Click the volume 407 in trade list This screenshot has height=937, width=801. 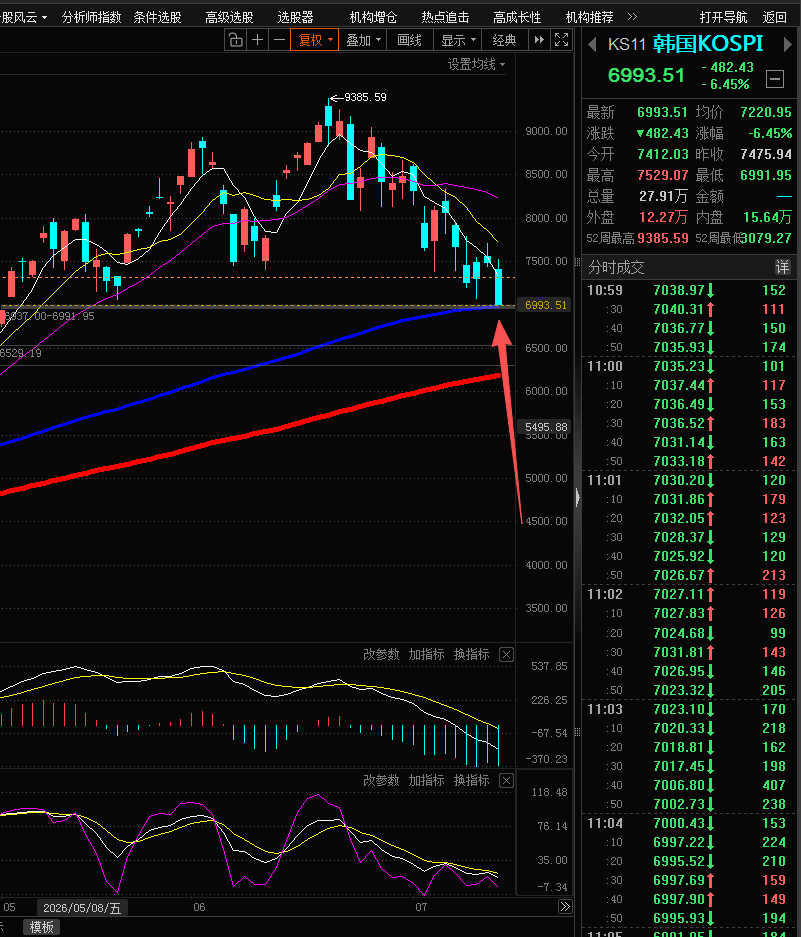click(774, 785)
